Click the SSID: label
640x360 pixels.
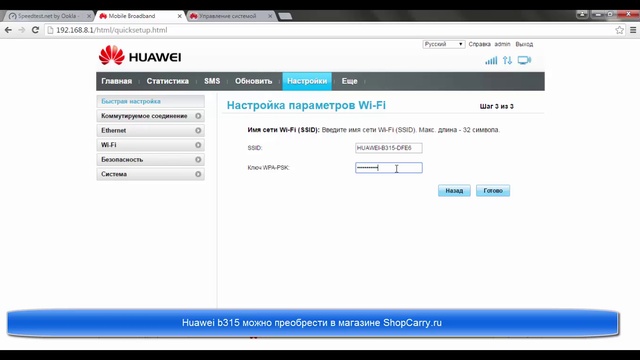click(255, 148)
